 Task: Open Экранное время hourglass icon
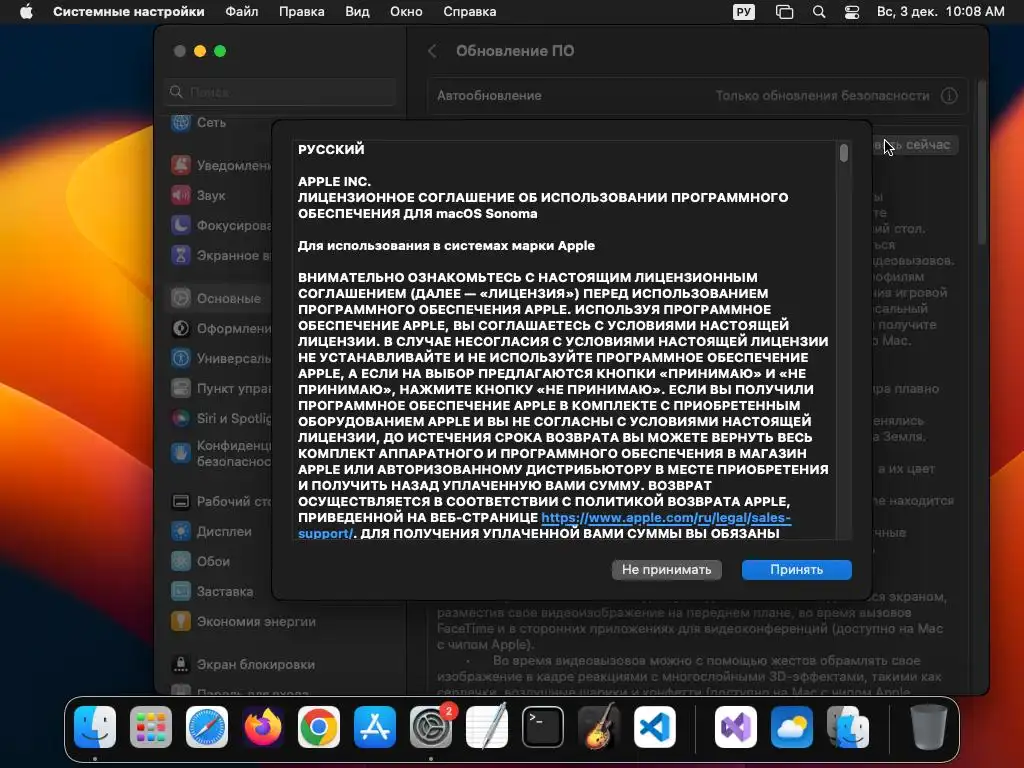[181, 255]
